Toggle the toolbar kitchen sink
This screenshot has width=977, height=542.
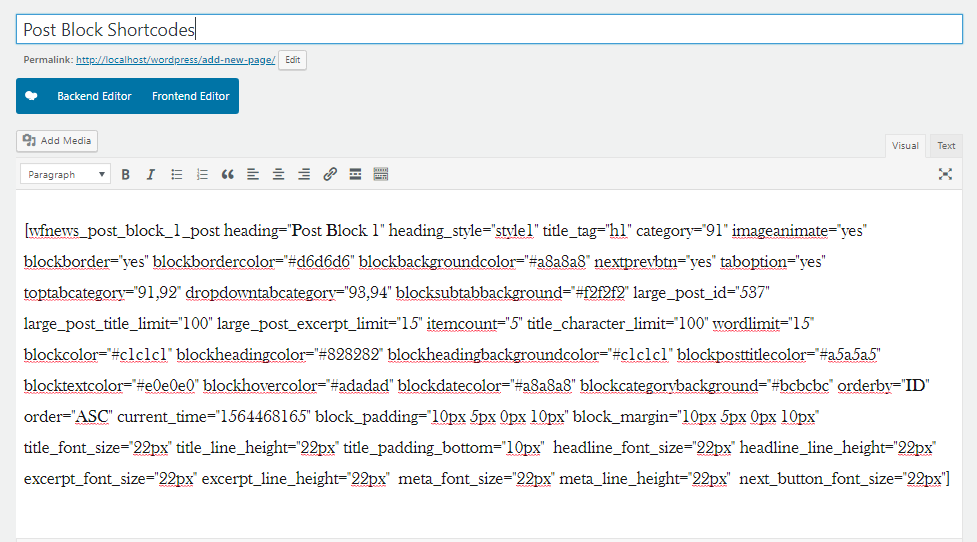click(381, 174)
